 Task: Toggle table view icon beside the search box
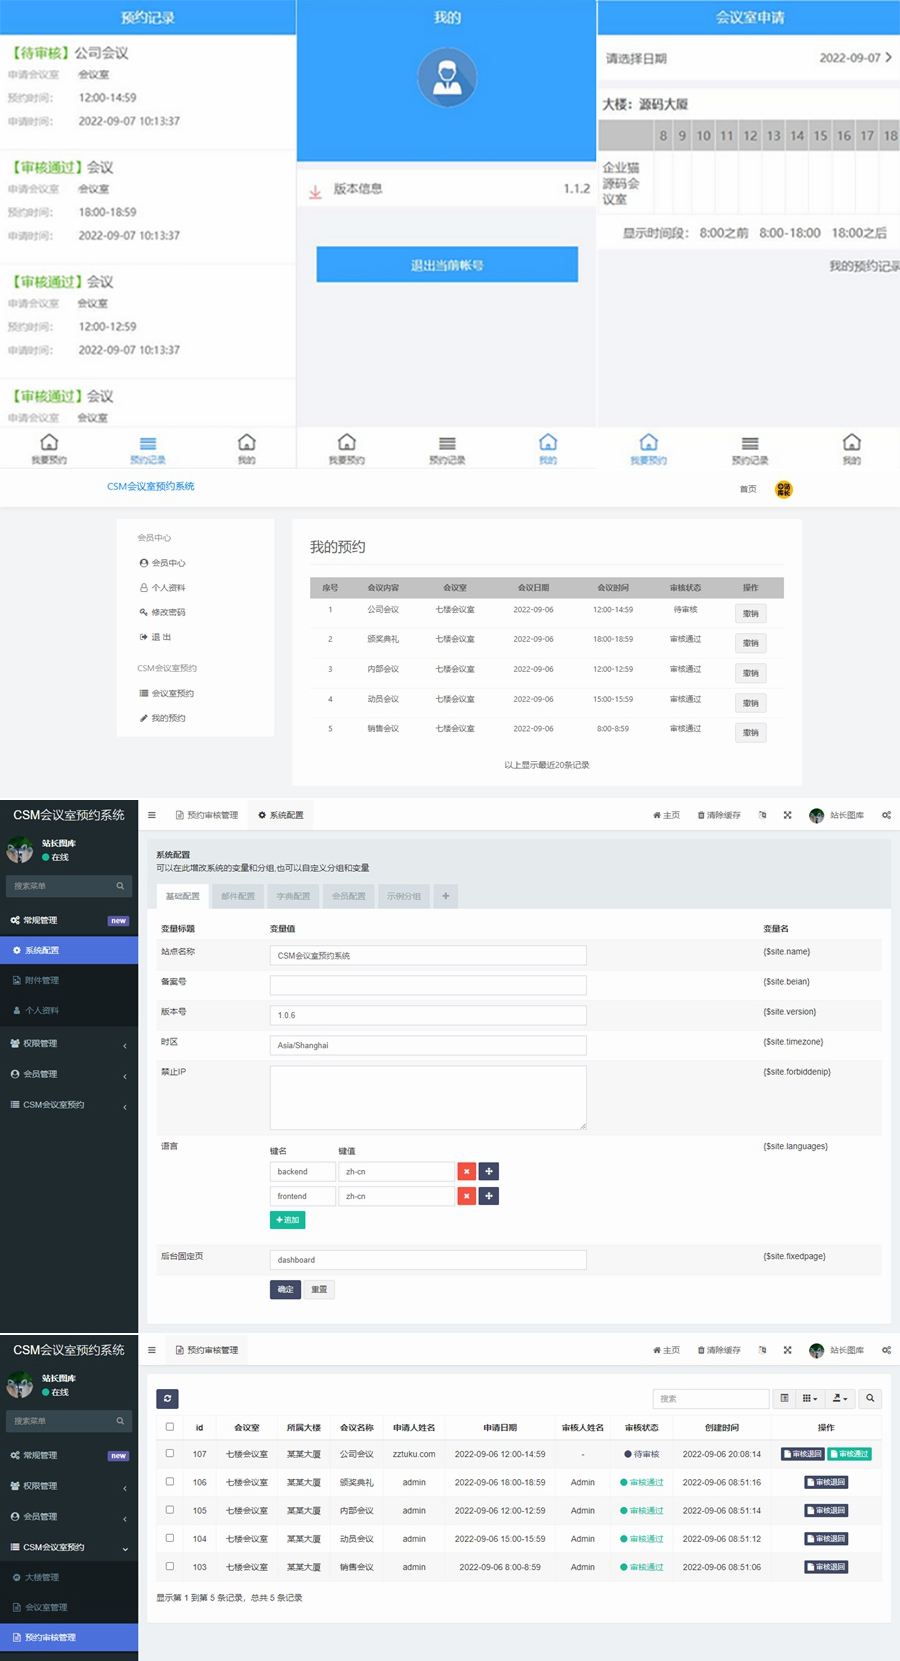784,1398
